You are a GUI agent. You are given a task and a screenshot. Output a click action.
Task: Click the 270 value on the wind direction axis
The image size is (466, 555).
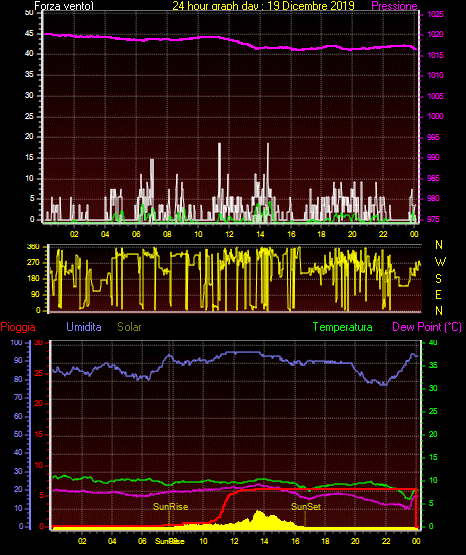[34, 263]
